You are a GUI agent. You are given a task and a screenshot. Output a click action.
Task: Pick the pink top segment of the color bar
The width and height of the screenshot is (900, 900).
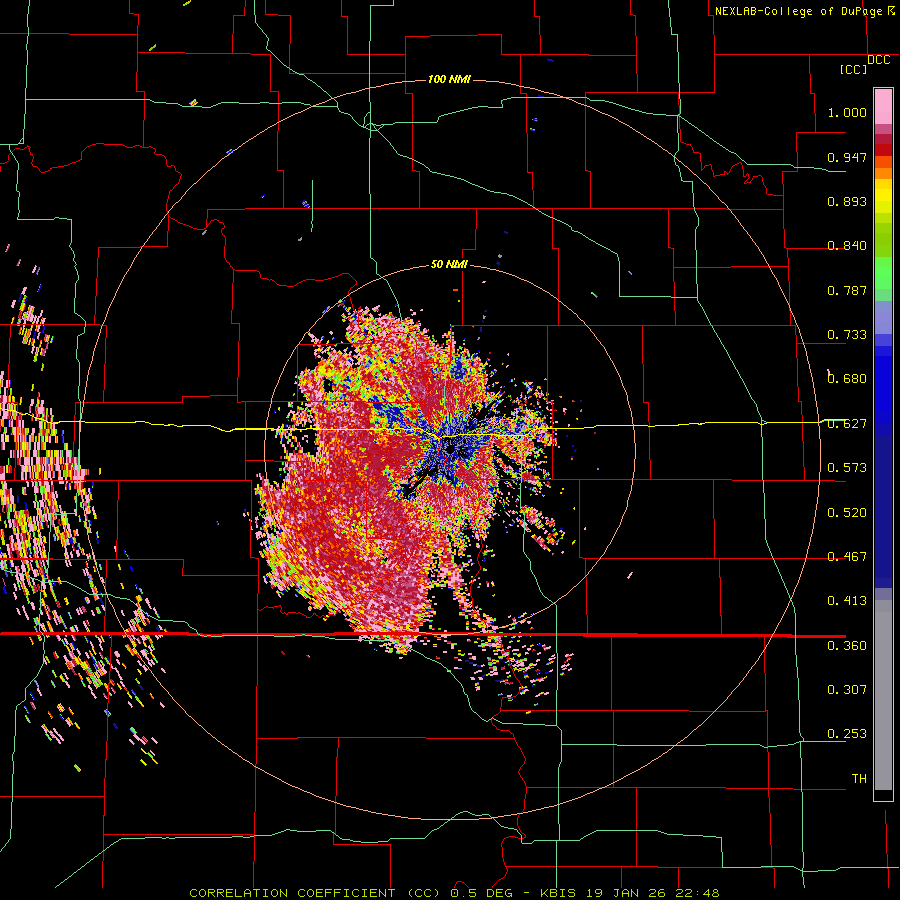coord(883,106)
